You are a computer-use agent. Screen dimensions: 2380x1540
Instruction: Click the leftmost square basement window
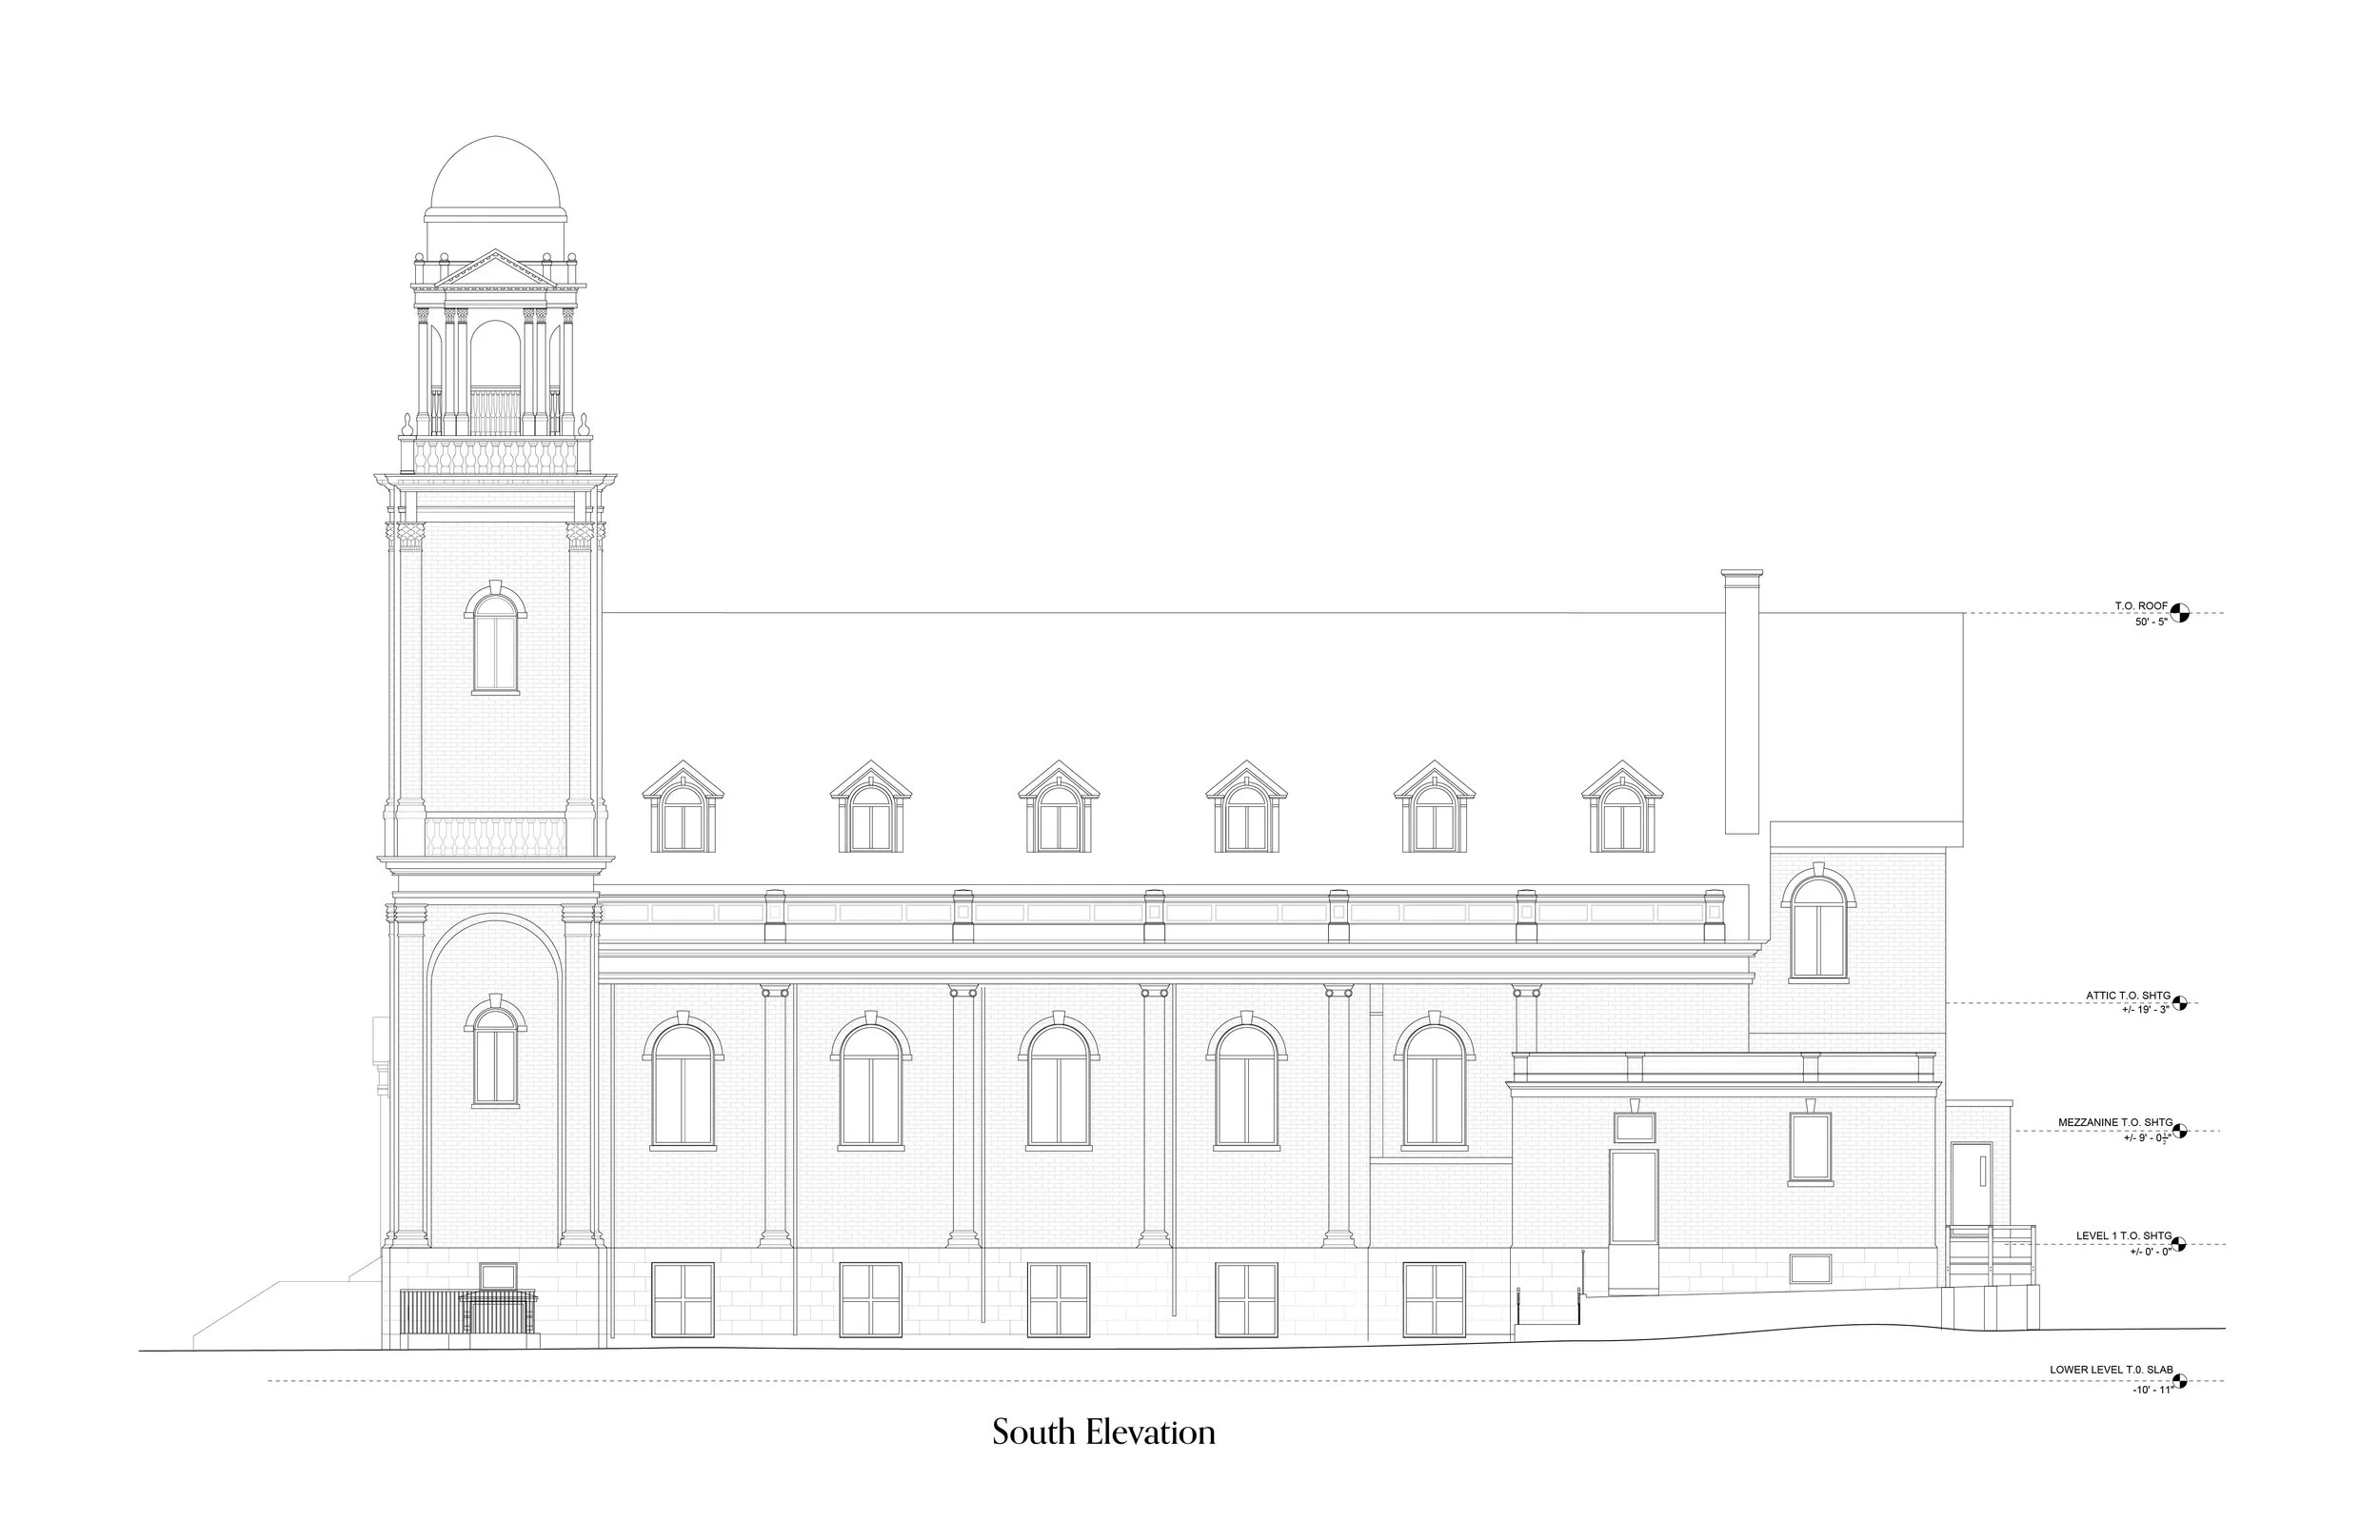coord(683,1299)
